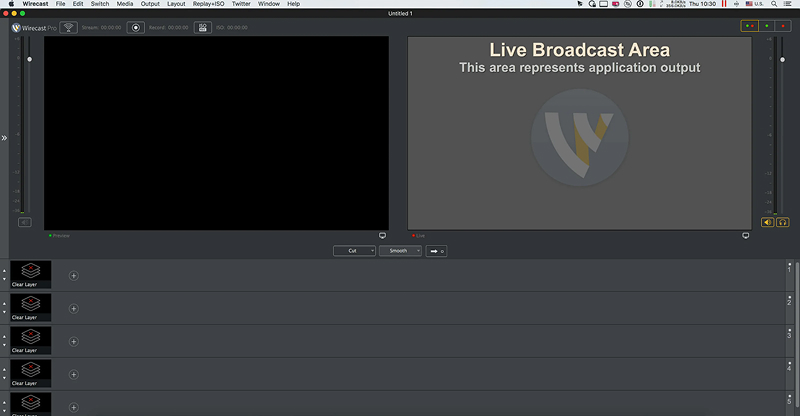Select Clear Layer shot in layer 2
800x416 pixels.
(31, 307)
